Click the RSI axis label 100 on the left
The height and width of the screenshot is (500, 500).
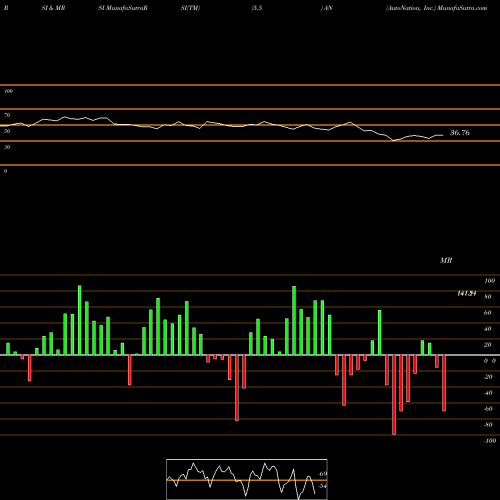(x=9, y=91)
